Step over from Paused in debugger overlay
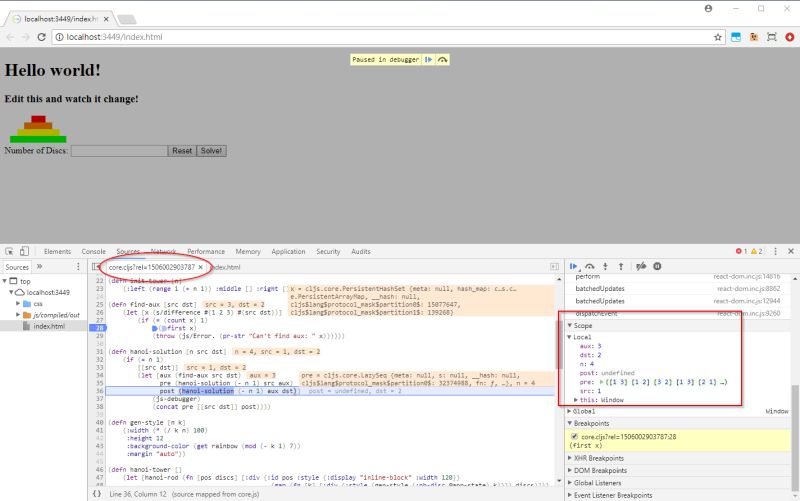 click(442, 60)
